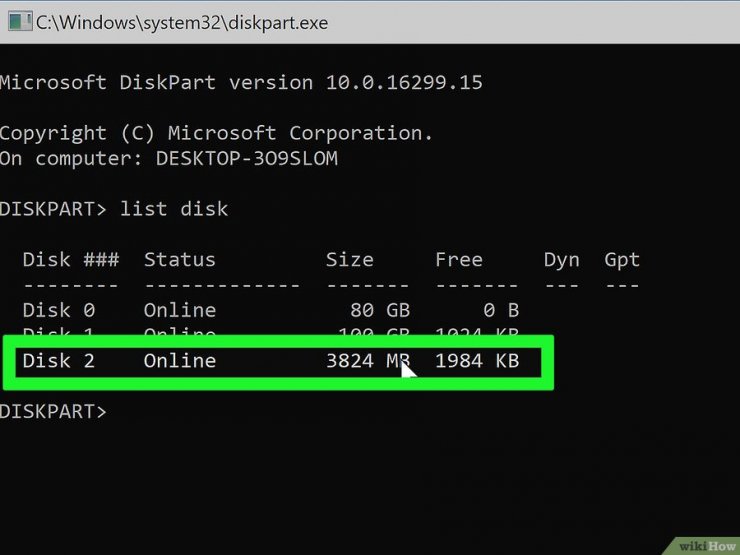Click the diskpart window icon in title bar
The width and height of the screenshot is (740, 555).
[x=20, y=22]
